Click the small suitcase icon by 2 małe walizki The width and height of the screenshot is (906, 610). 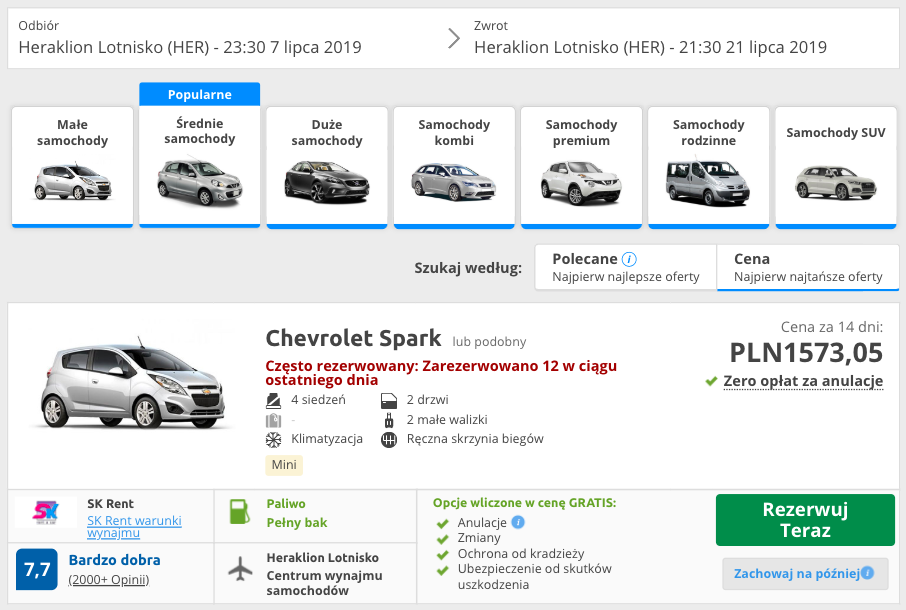coord(389,420)
